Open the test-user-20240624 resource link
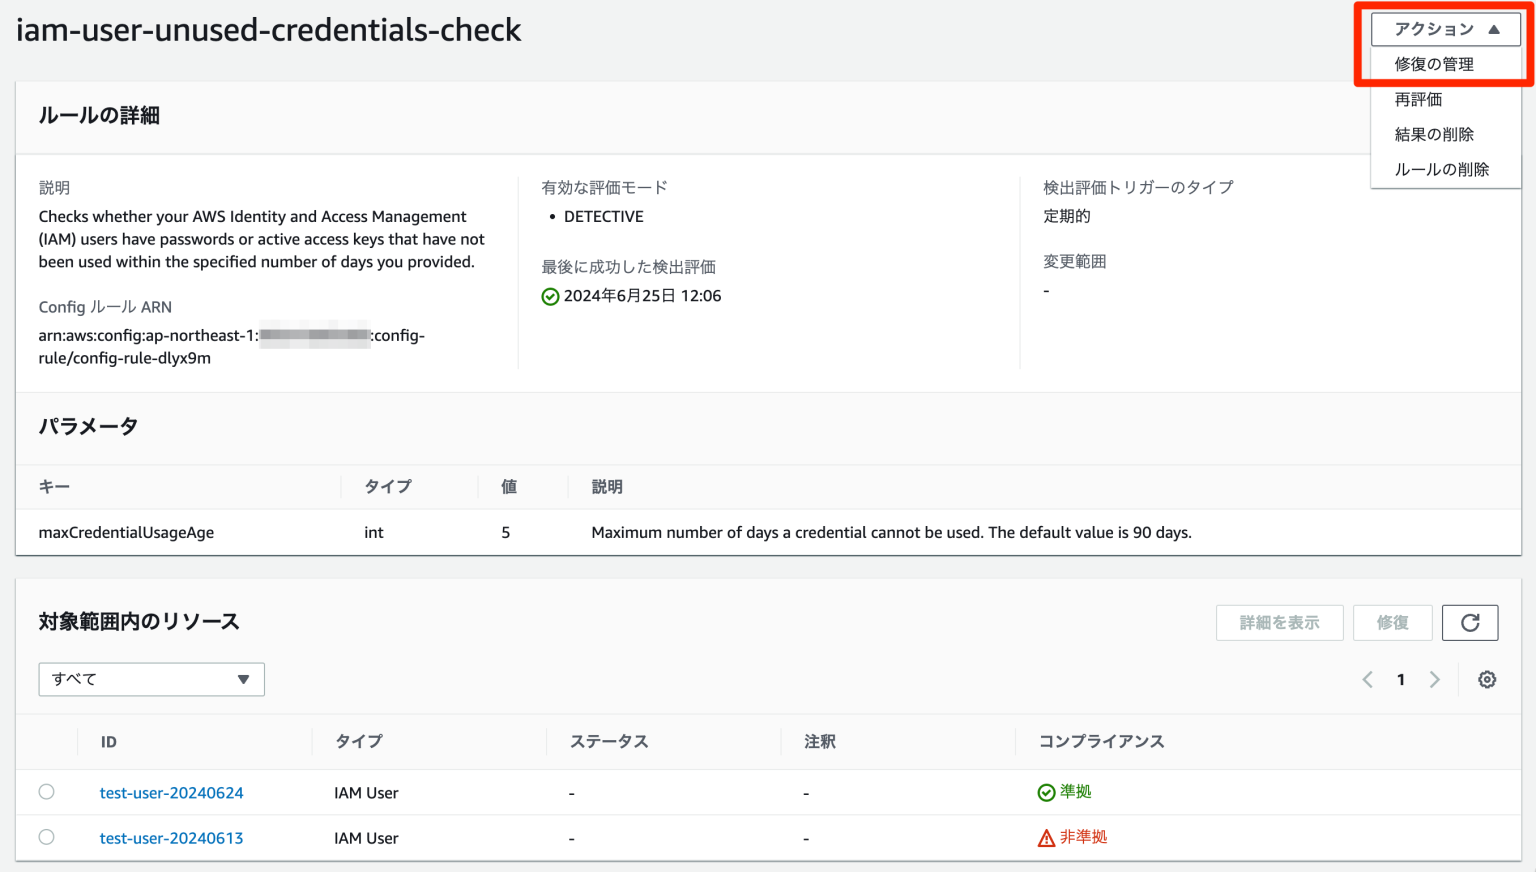This screenshot has height=872, width=1536. pos(171,792)
